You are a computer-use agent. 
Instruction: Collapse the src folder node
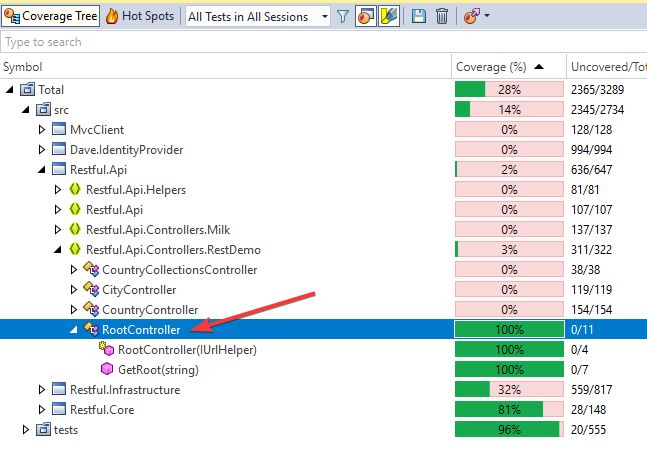(26, 110)
